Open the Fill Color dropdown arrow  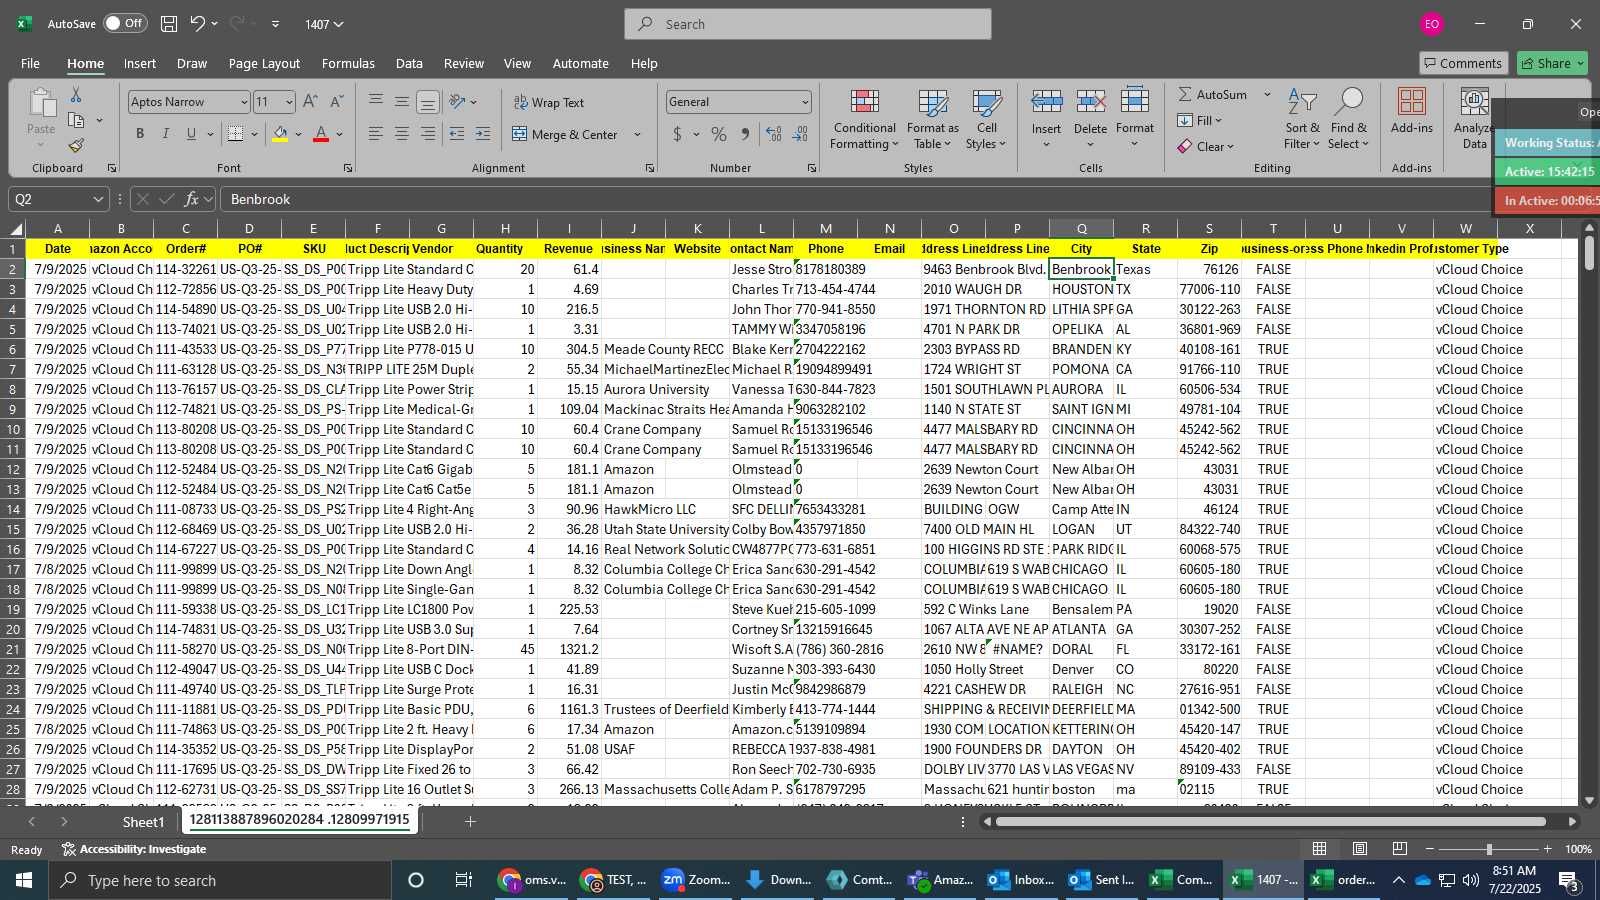[x=299, y=134]
